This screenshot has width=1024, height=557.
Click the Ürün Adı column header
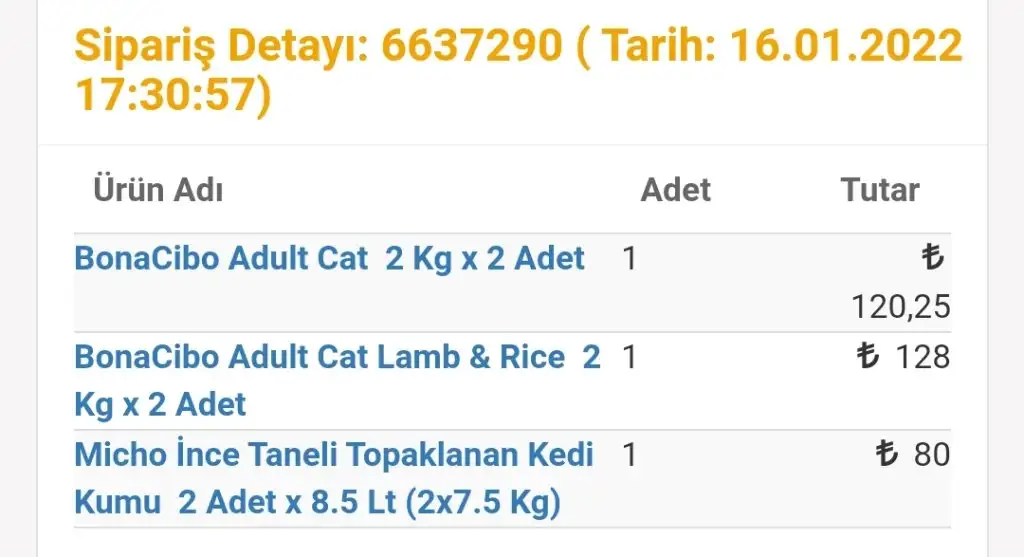(158, 189)
